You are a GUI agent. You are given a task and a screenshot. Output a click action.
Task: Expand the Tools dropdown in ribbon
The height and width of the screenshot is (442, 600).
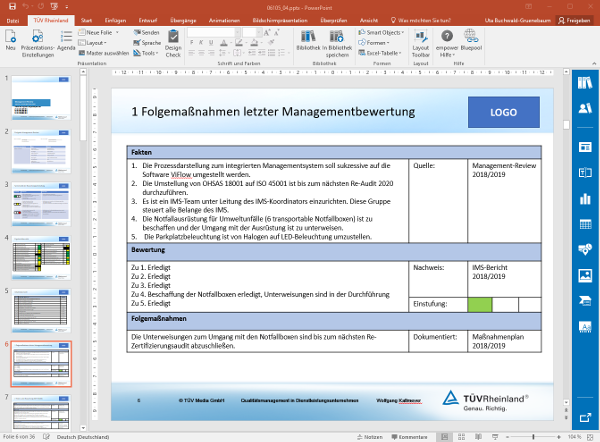[150, 53]
